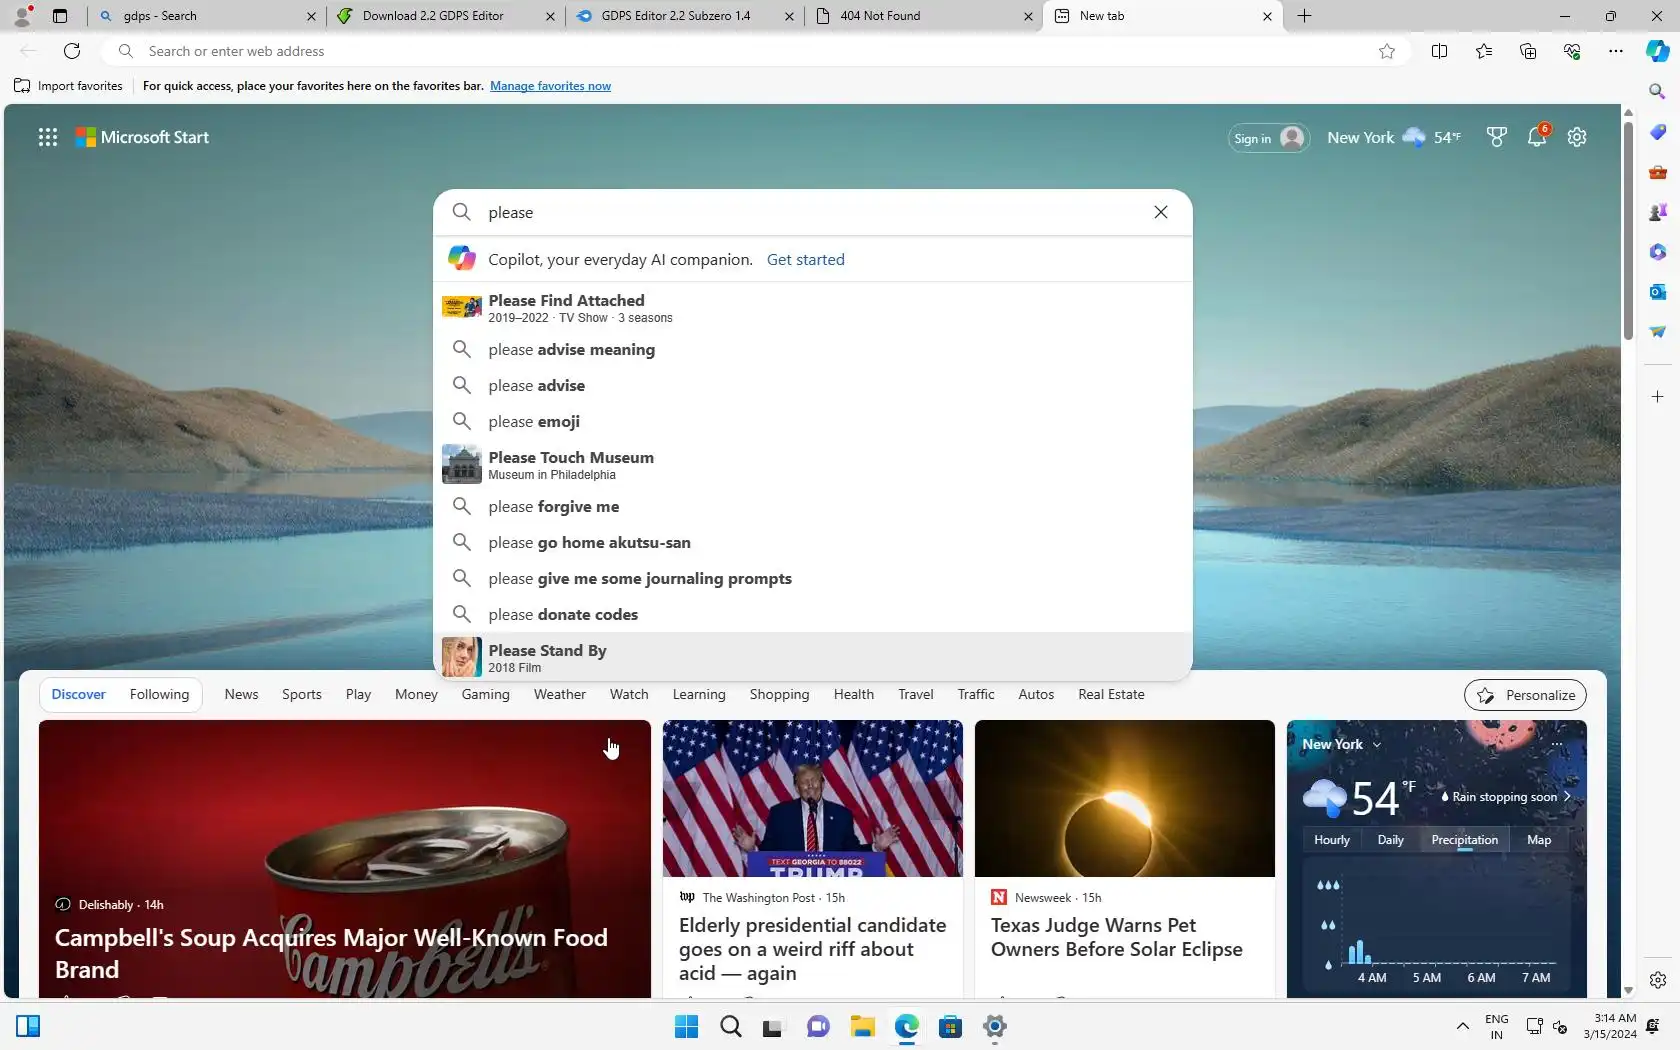
Task: Open Microsoft Store from taskbar
Action: coord(950,1026)
